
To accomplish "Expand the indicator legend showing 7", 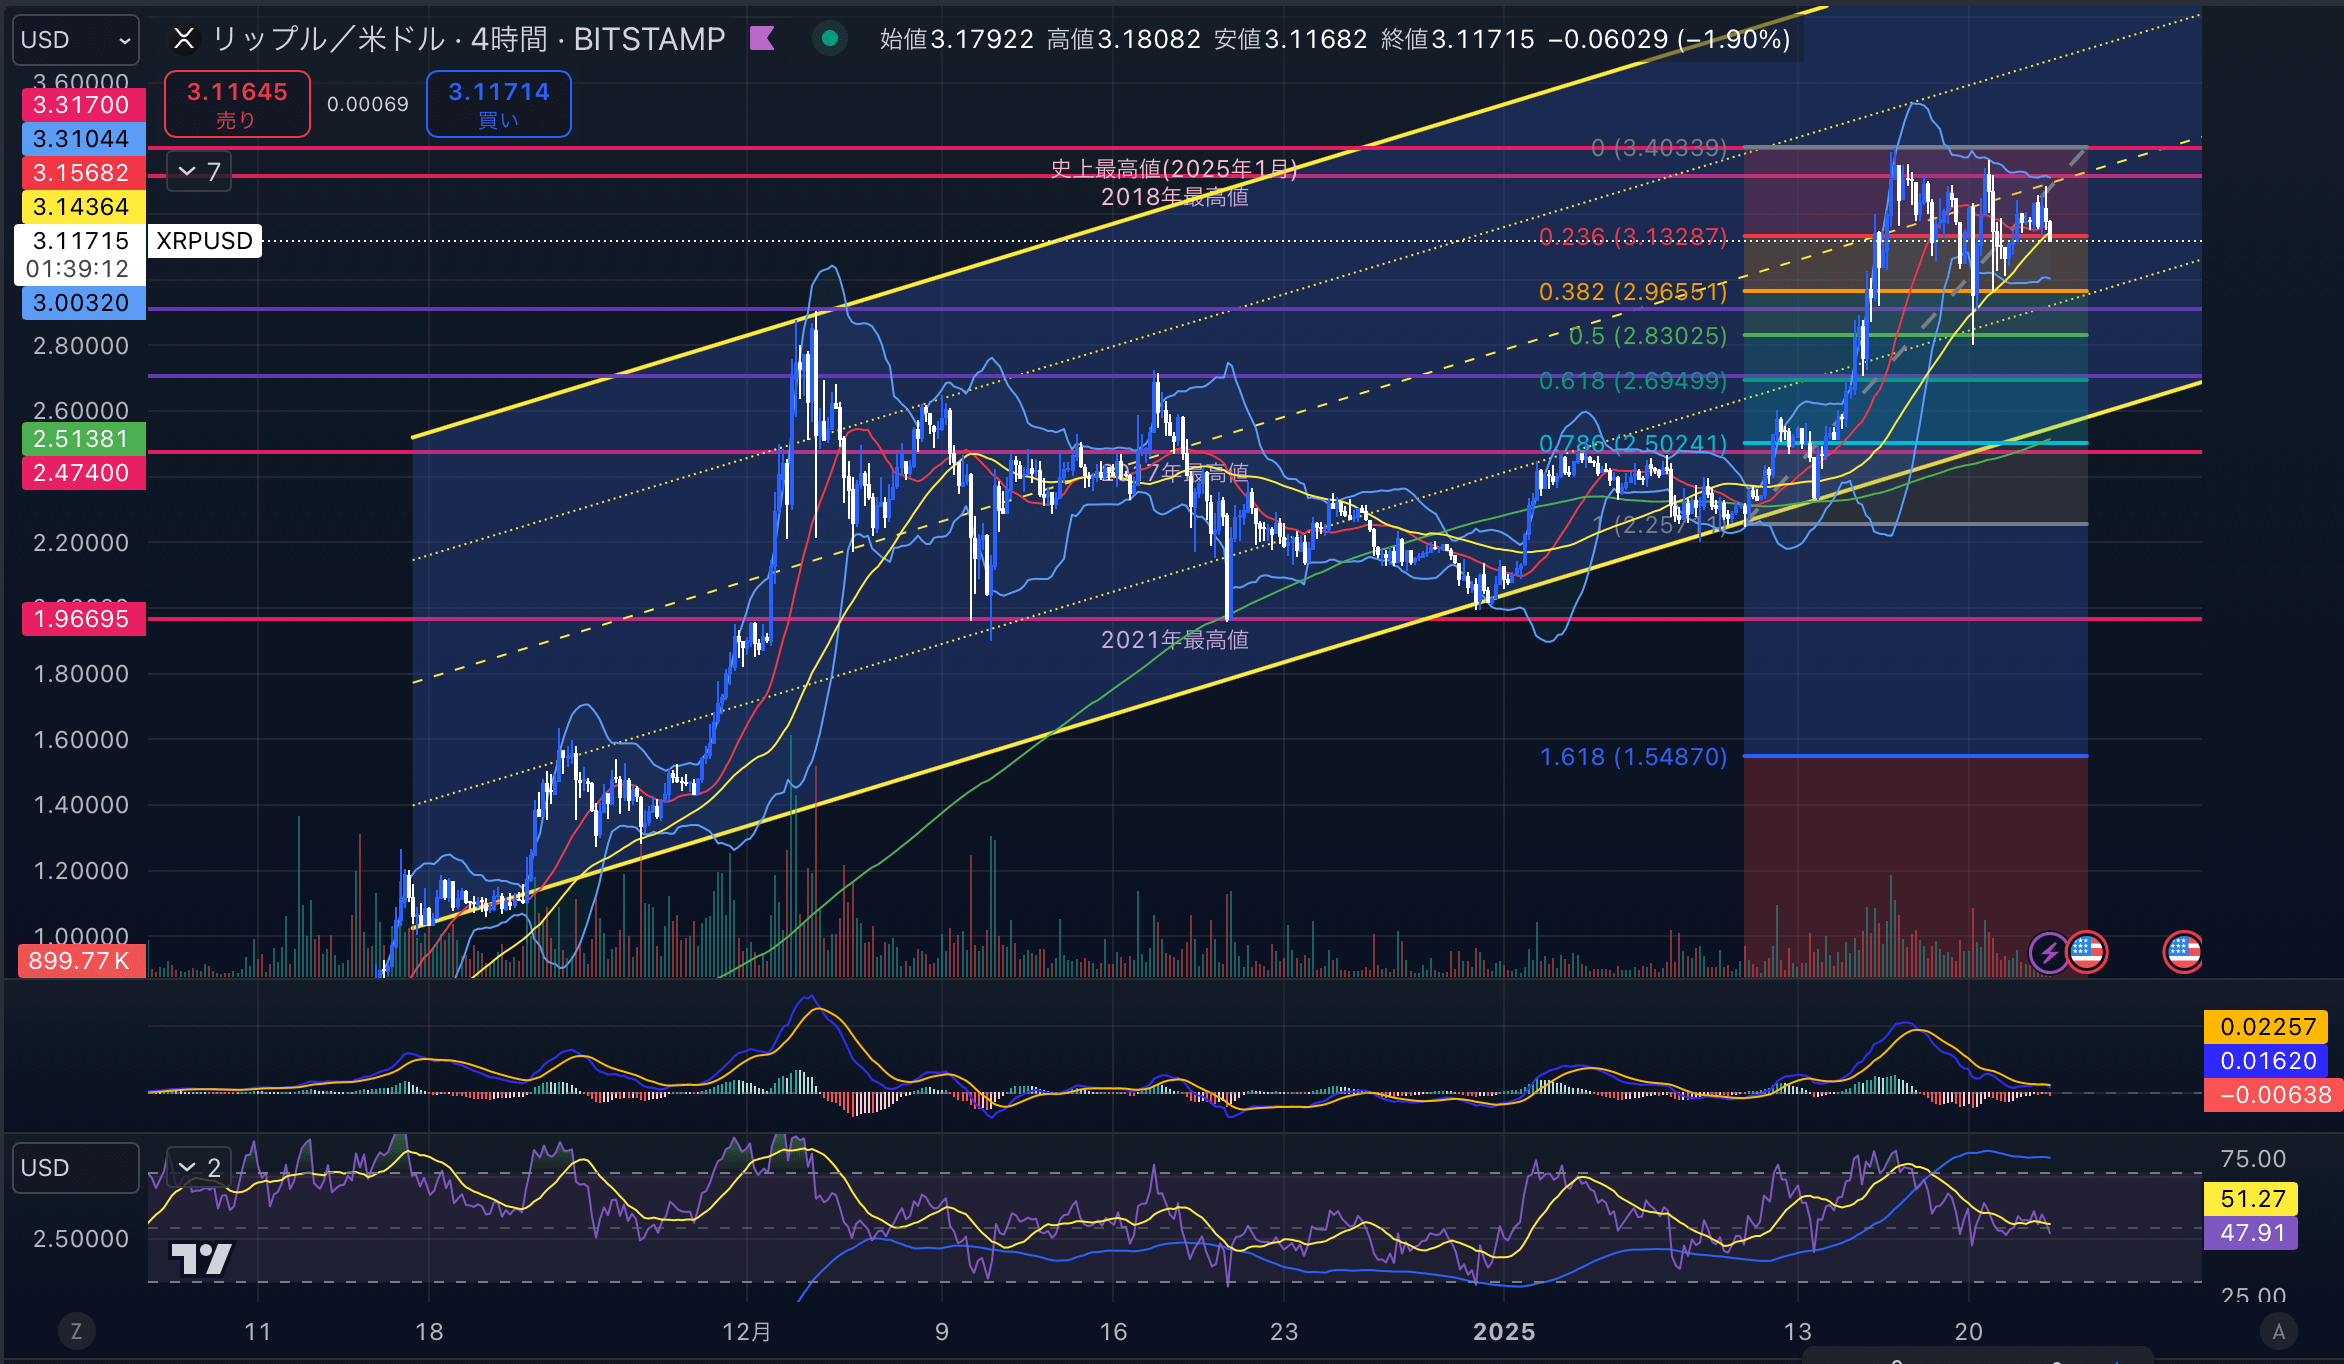I will click(199, 172).
